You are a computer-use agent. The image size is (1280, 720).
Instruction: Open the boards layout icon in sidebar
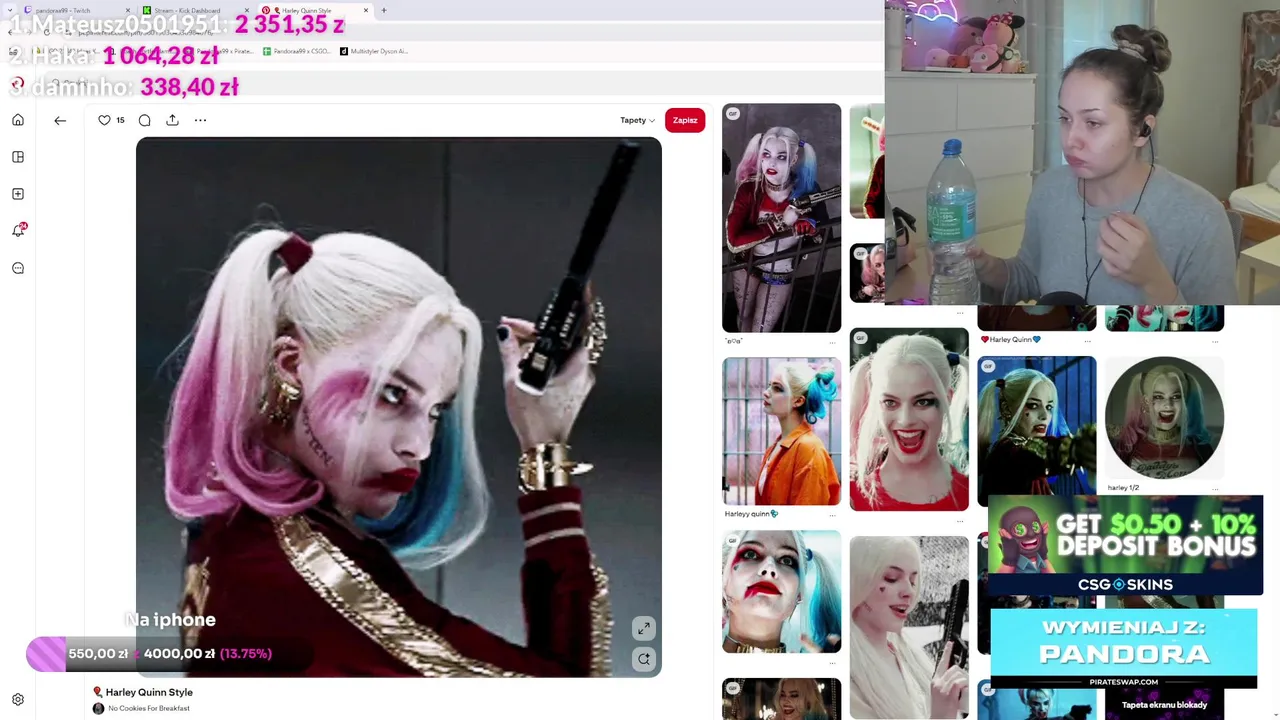pos(18,157)
